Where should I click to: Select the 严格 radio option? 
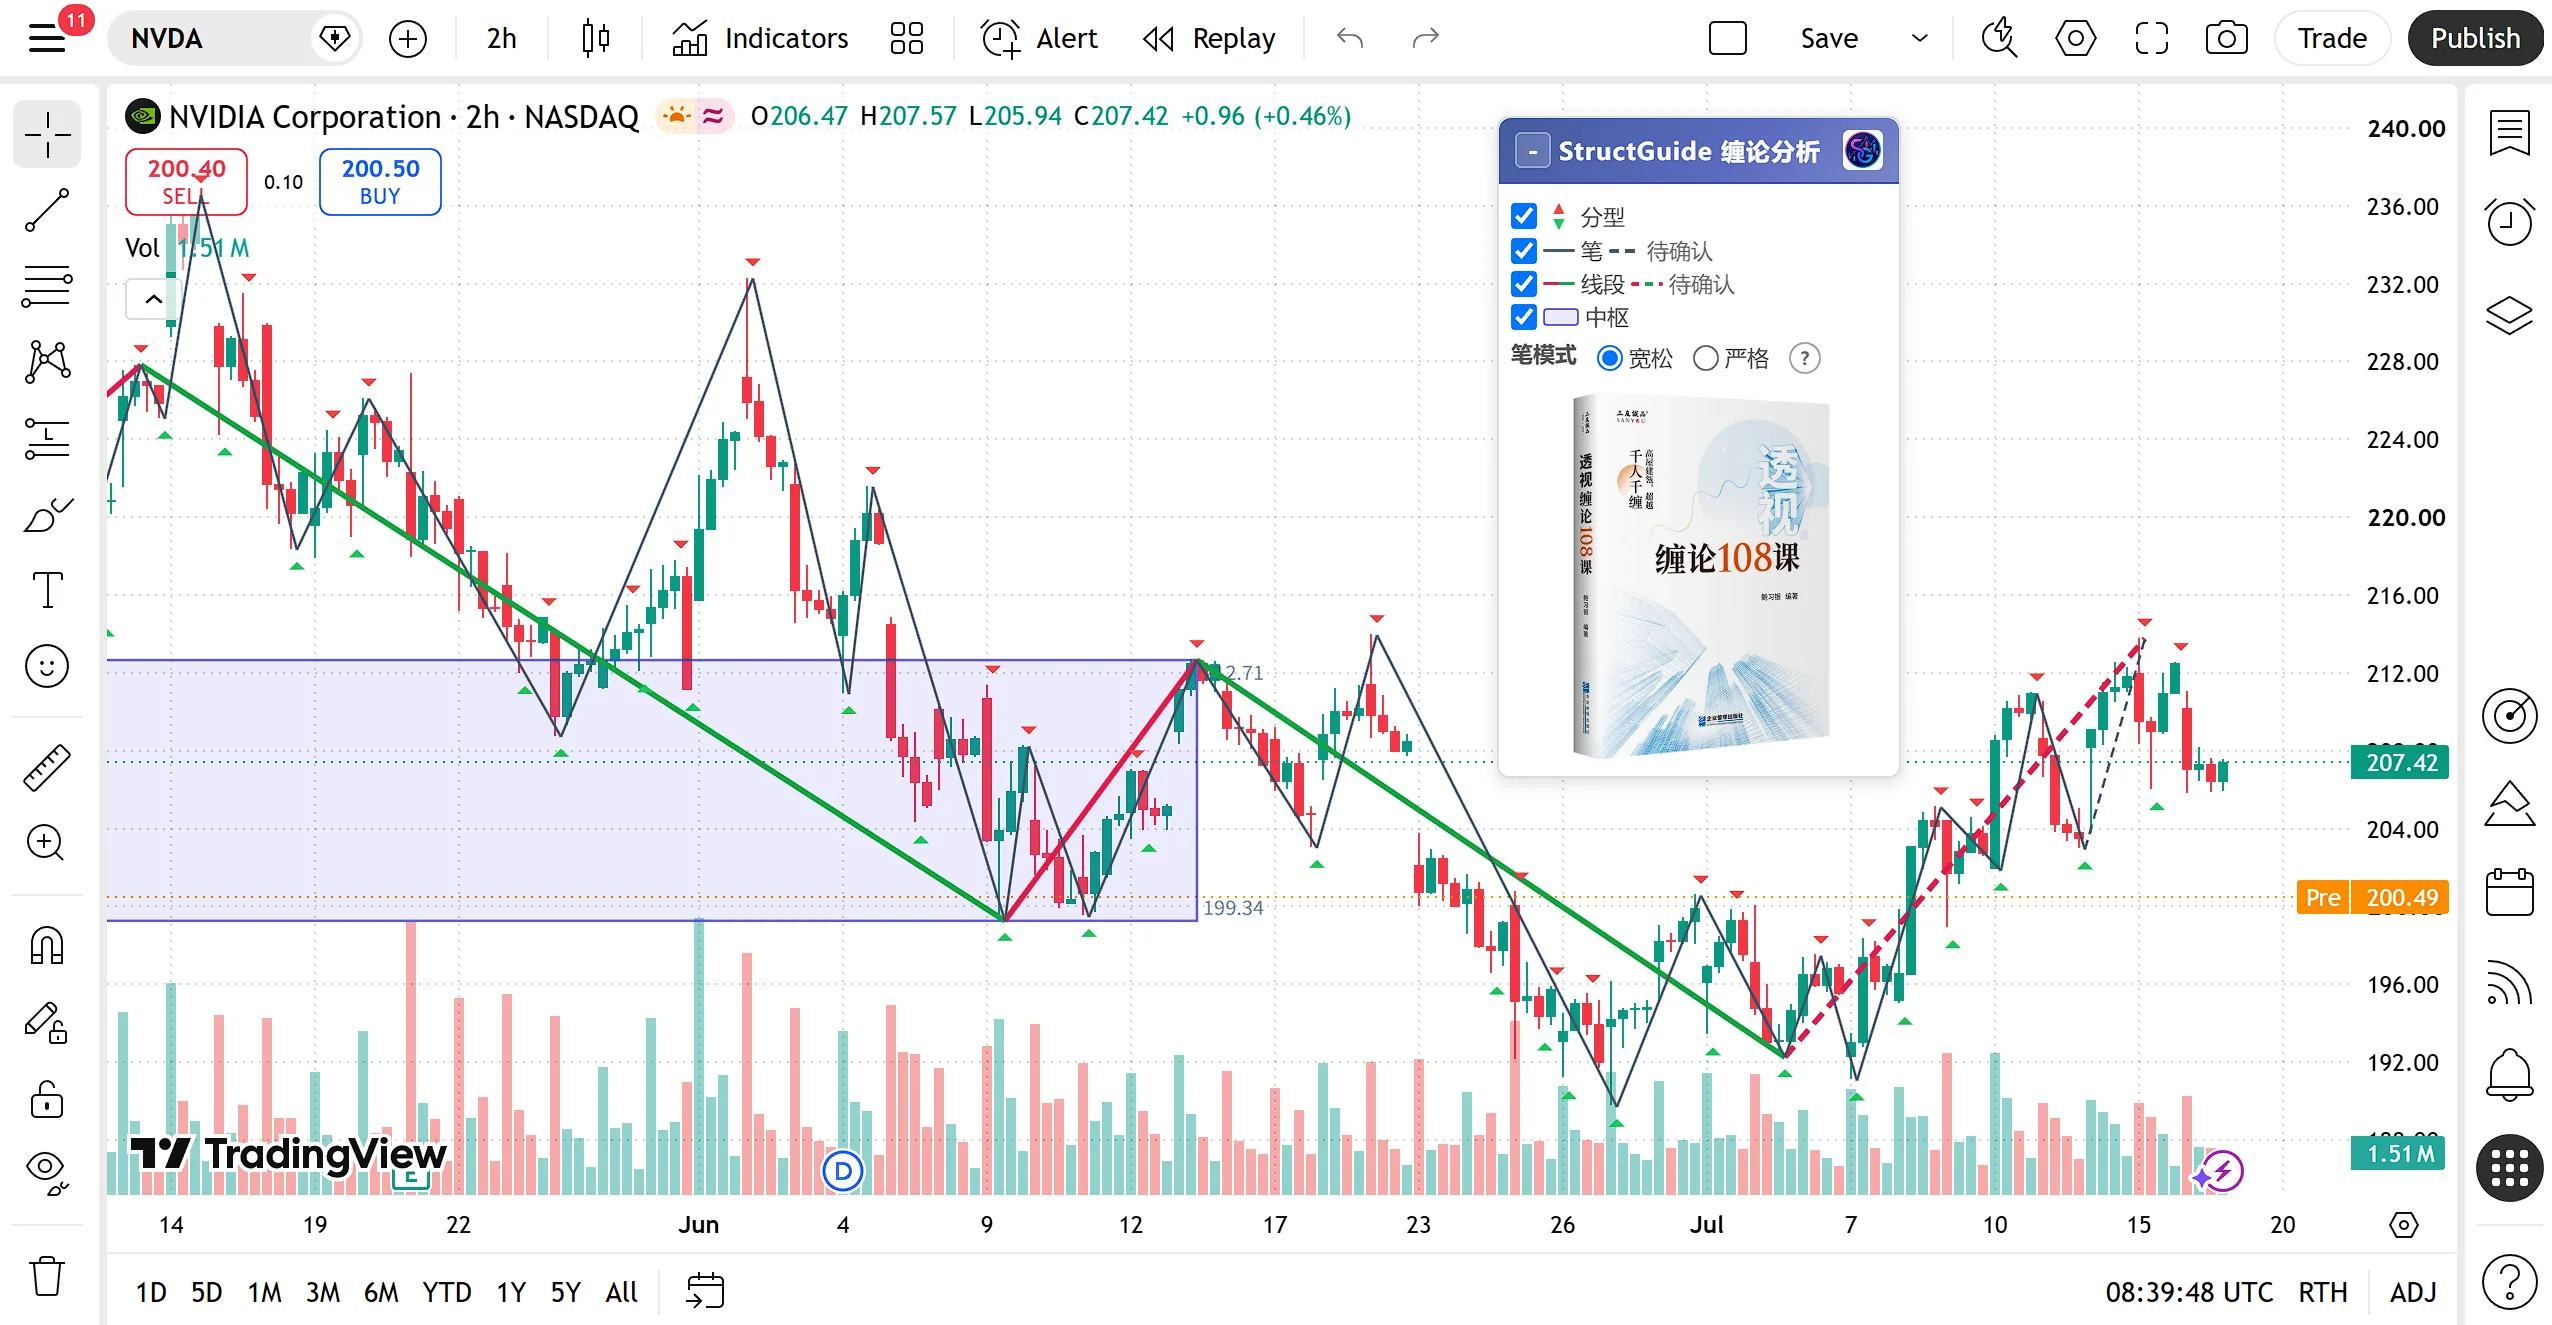(x=1706, y=358)
